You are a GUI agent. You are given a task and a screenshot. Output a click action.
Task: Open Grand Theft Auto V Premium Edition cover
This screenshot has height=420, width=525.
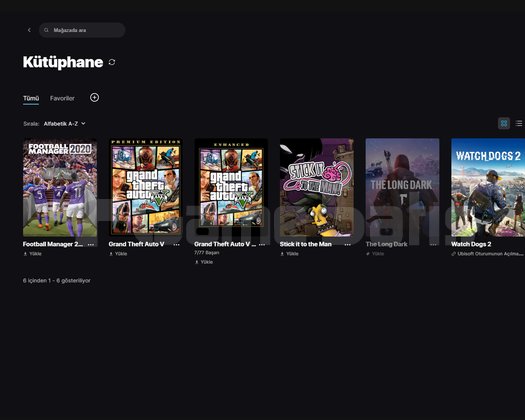click(x=146, y=188)
